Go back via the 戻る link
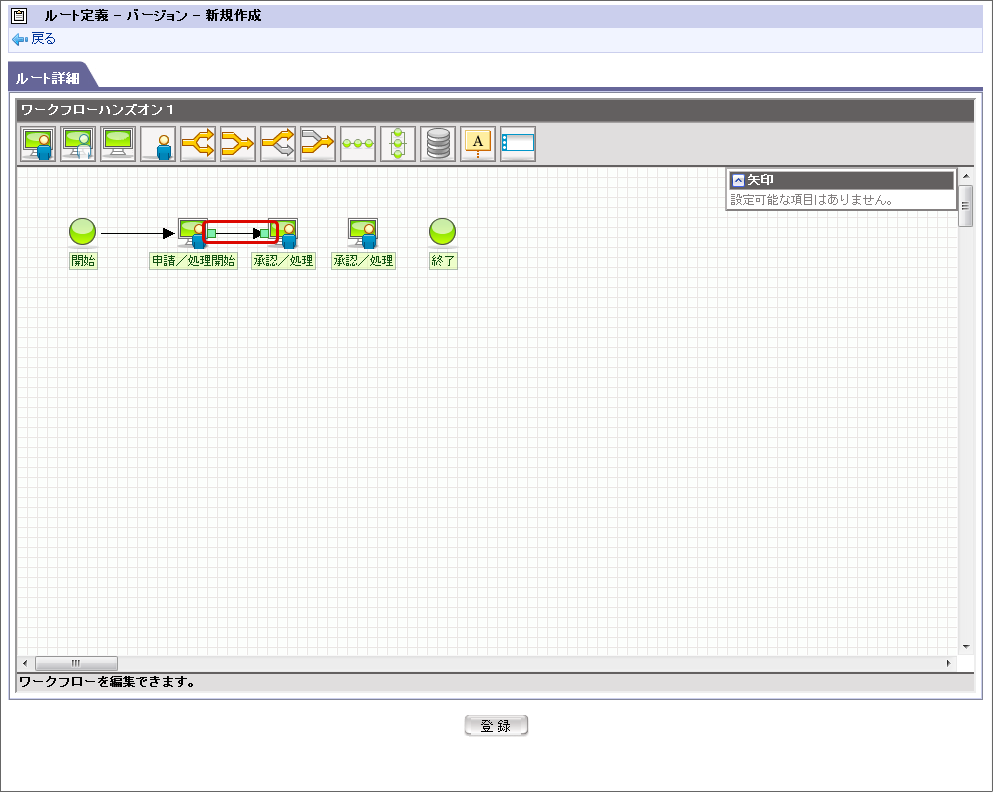 point(43,39)
